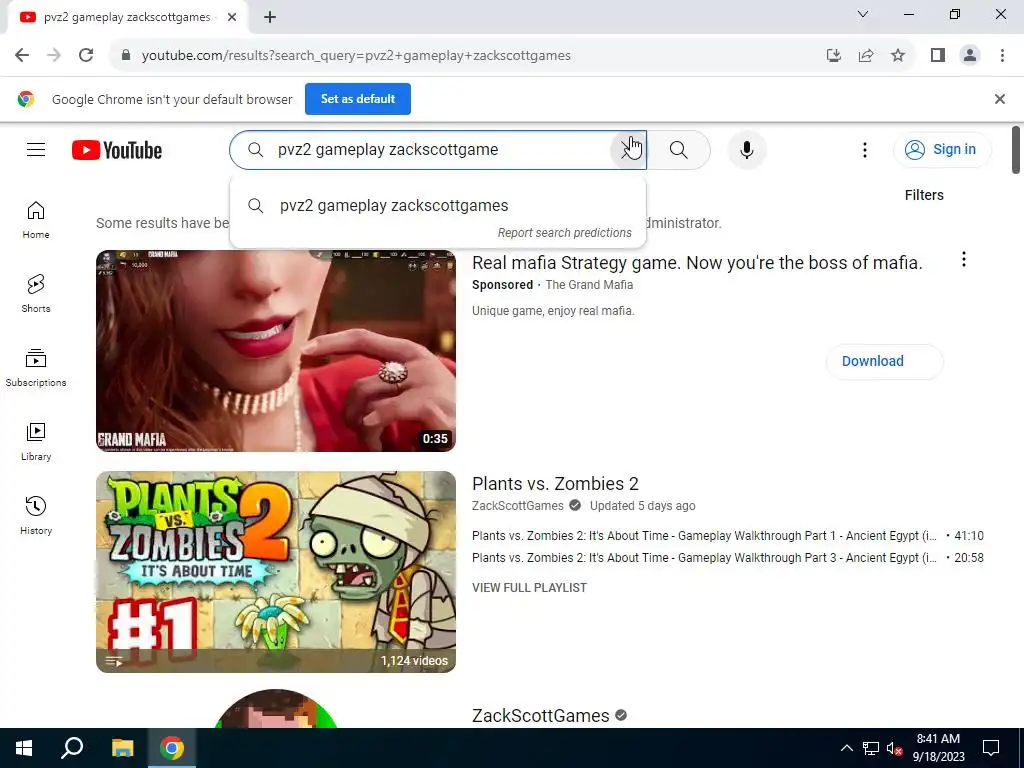
Task: Open the ad's three-dot options menu
Action: coord(963,260)
